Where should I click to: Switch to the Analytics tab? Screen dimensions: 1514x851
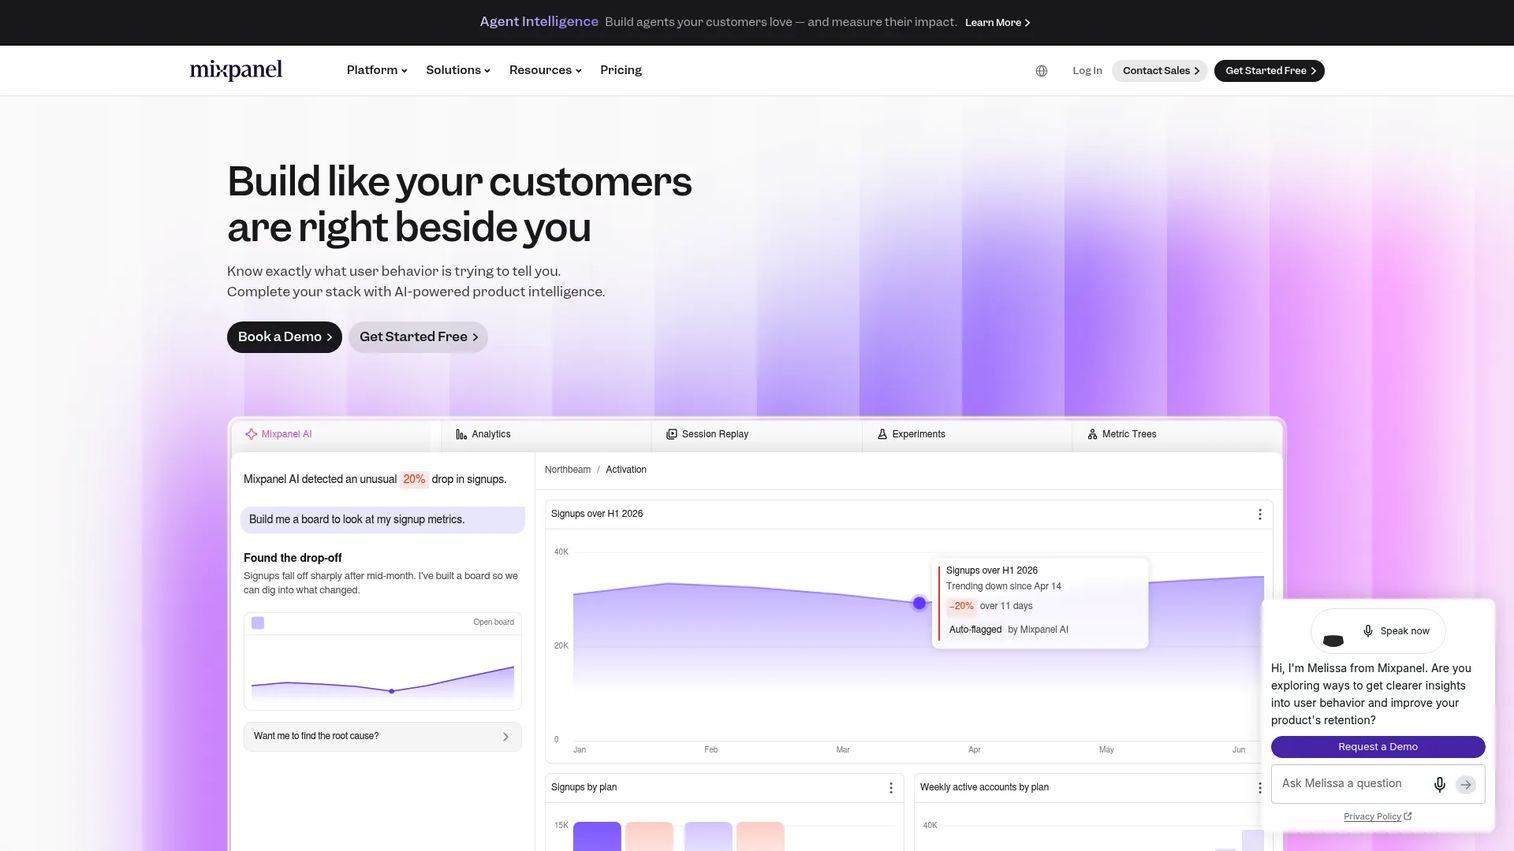click(545, 434)
